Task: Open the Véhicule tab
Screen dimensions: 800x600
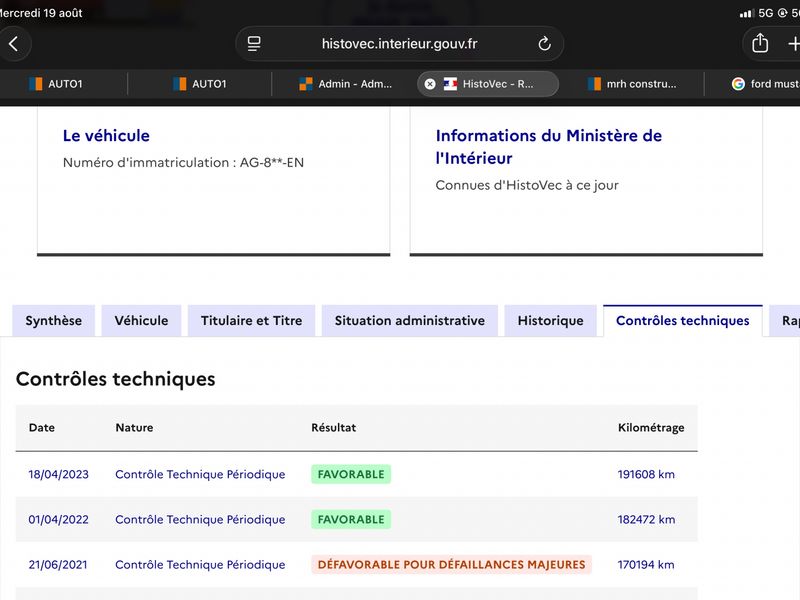Action: point(141,320)
